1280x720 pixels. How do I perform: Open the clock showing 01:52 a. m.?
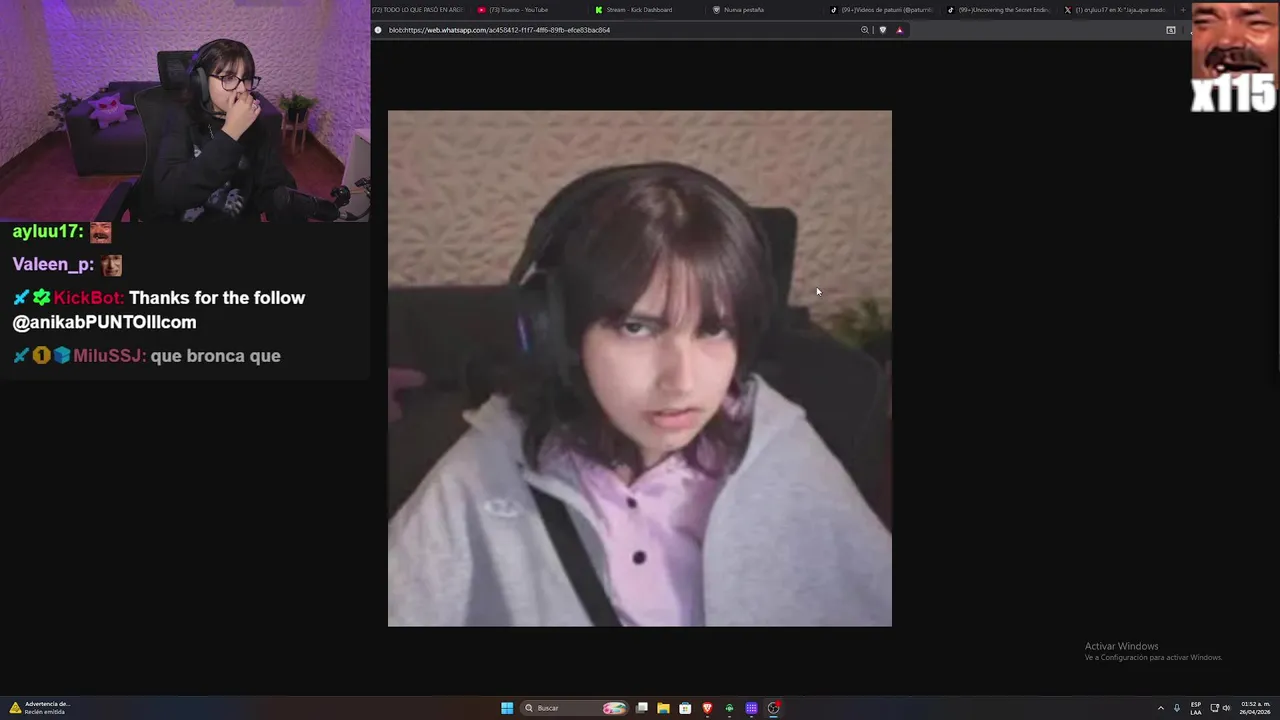coord(1256,708)
